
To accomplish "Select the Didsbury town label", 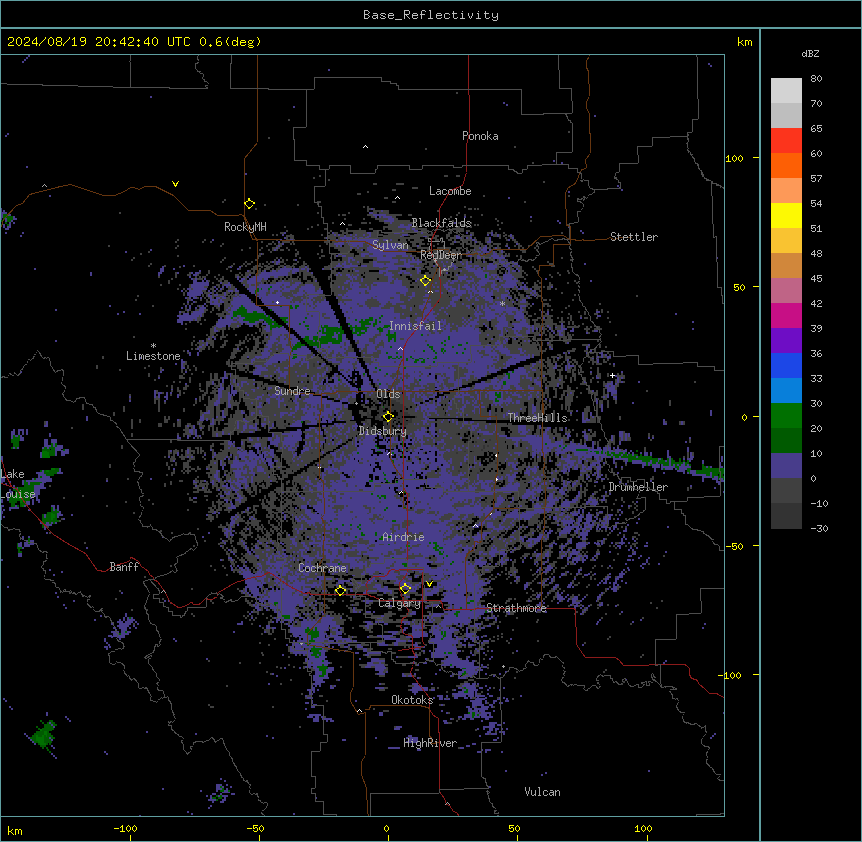I will [x=383, y=431].
